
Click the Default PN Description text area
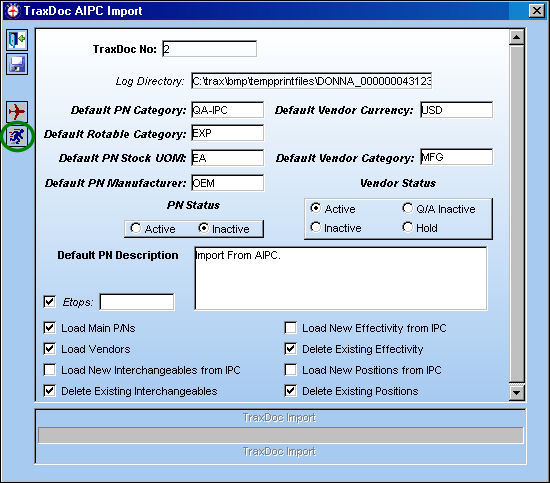pyautogui.click(x=341, y=279)
